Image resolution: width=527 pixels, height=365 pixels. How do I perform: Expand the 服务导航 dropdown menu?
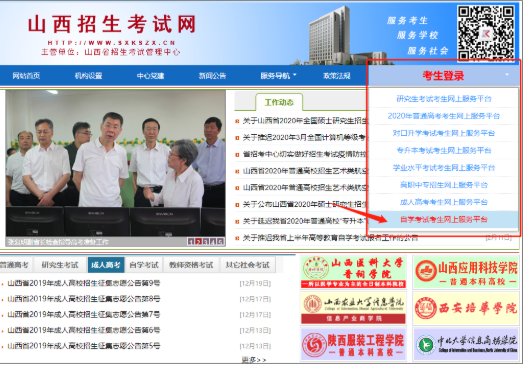pos(278,76)
